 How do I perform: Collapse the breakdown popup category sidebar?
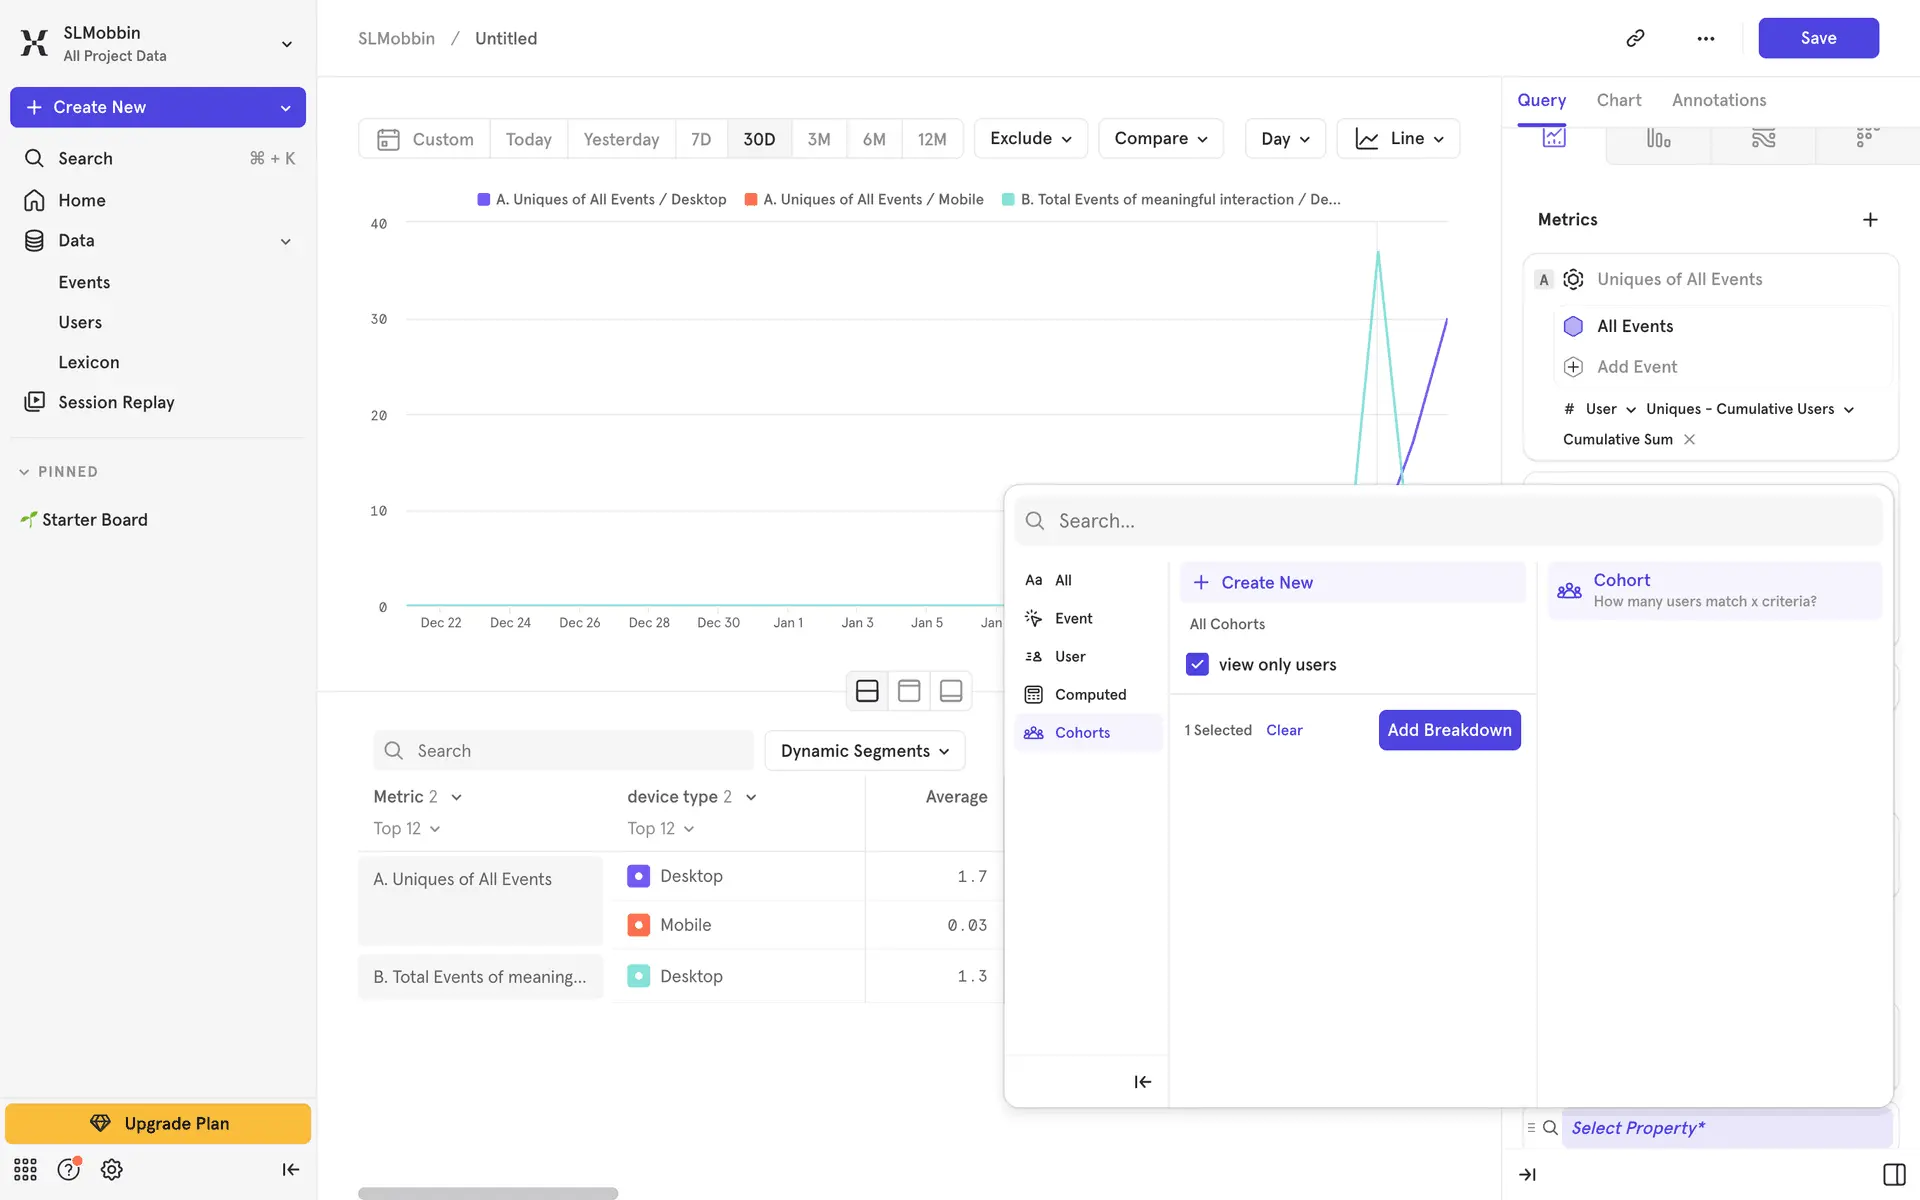(x=1142, y=1082)
